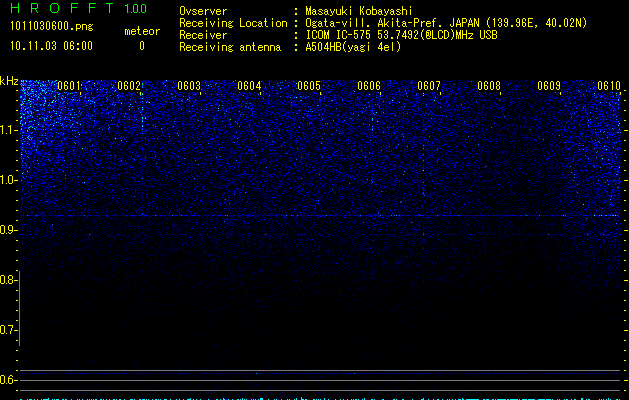Click the 0.7 kHz axis label
This screenshot has width=629, height=400.
pyautogui.click(x=7, y=330)
